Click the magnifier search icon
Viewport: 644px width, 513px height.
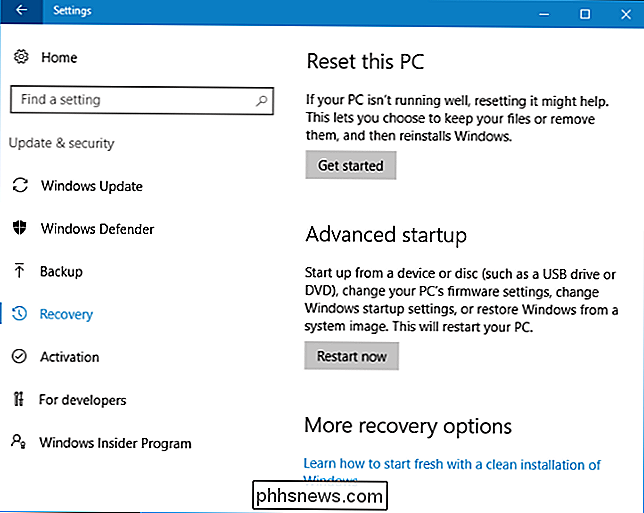point(261,101)
